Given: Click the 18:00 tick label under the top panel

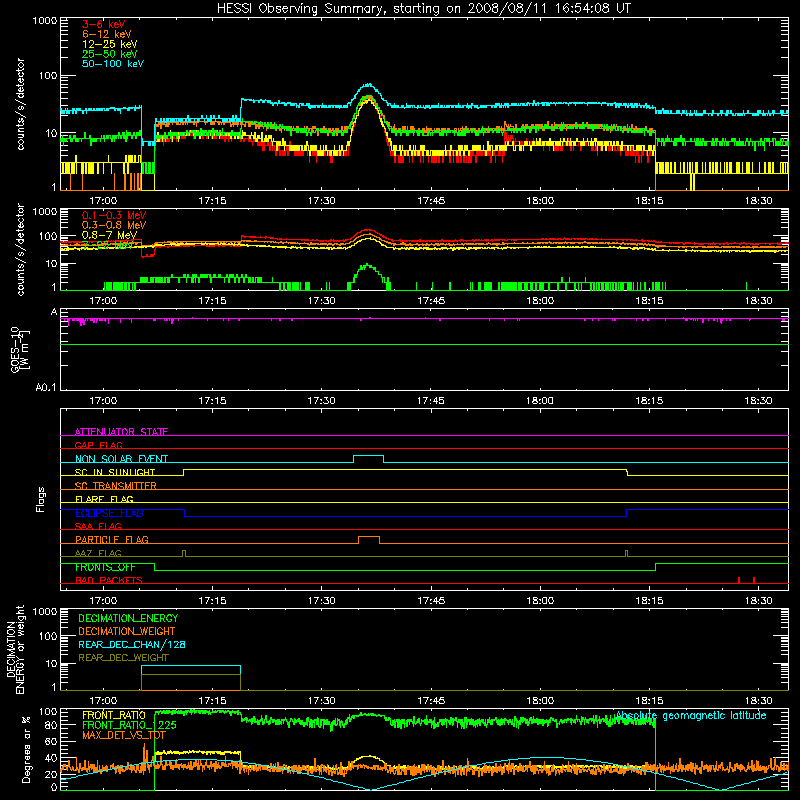Looking at the screenshot, I should (540, 201).
